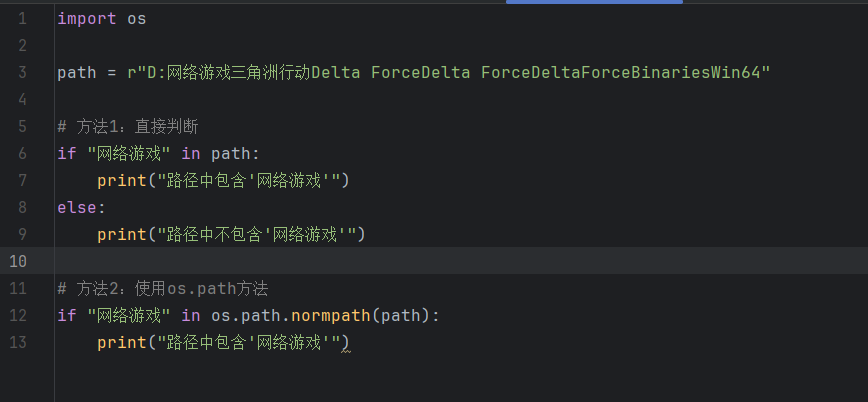868x402 pixels.
Task: Click the warning squiggle ending line 13
Action: (x=345, y=349)
